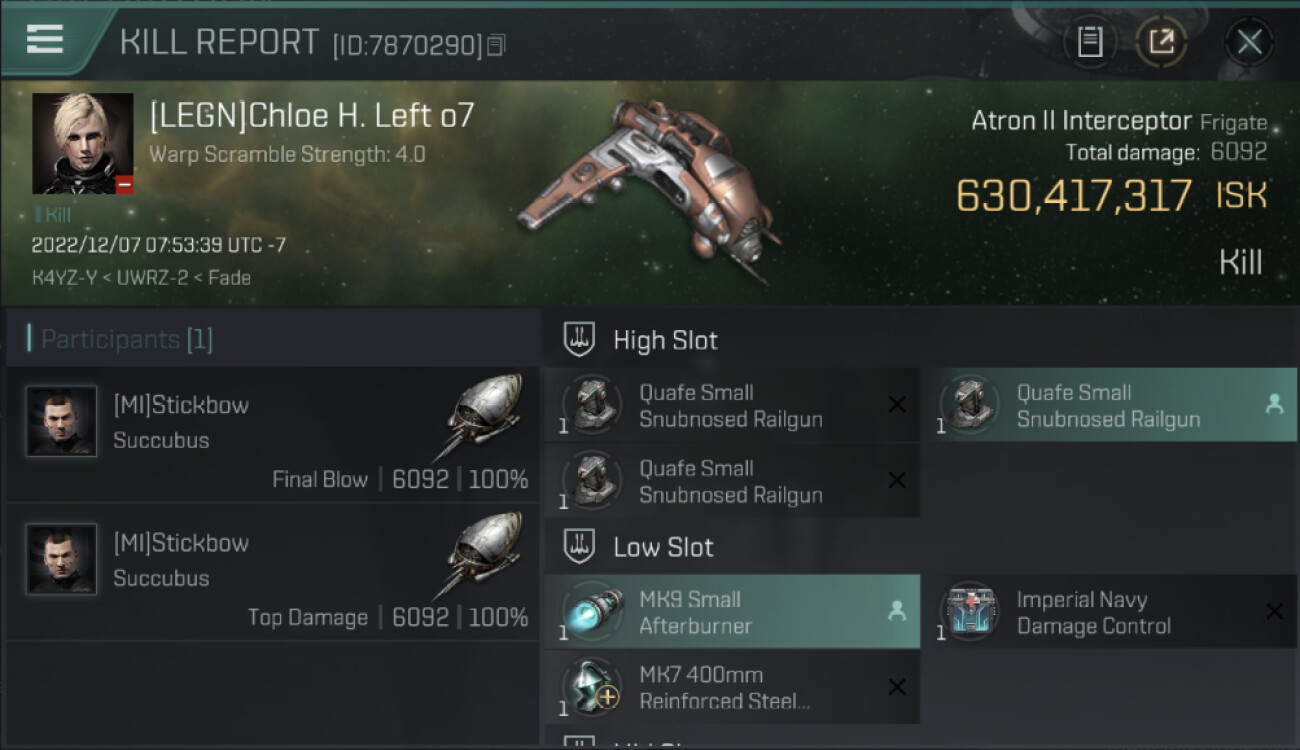This screenshot has height=750, width=1300.
Task: Open the kill report notes clipboard icon
Action: 1090,42
